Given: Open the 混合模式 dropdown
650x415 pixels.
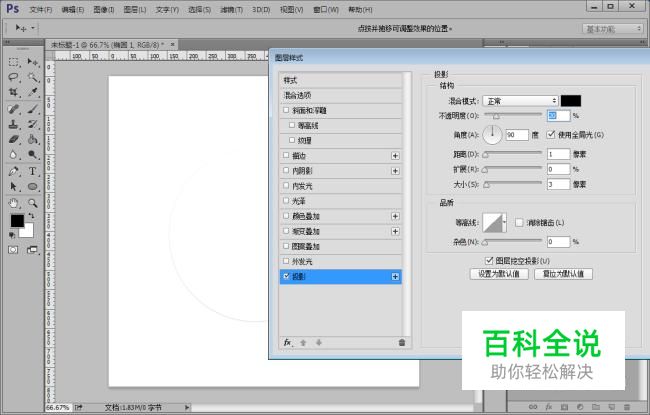Looking at the screenshot, I should point(521,101).
